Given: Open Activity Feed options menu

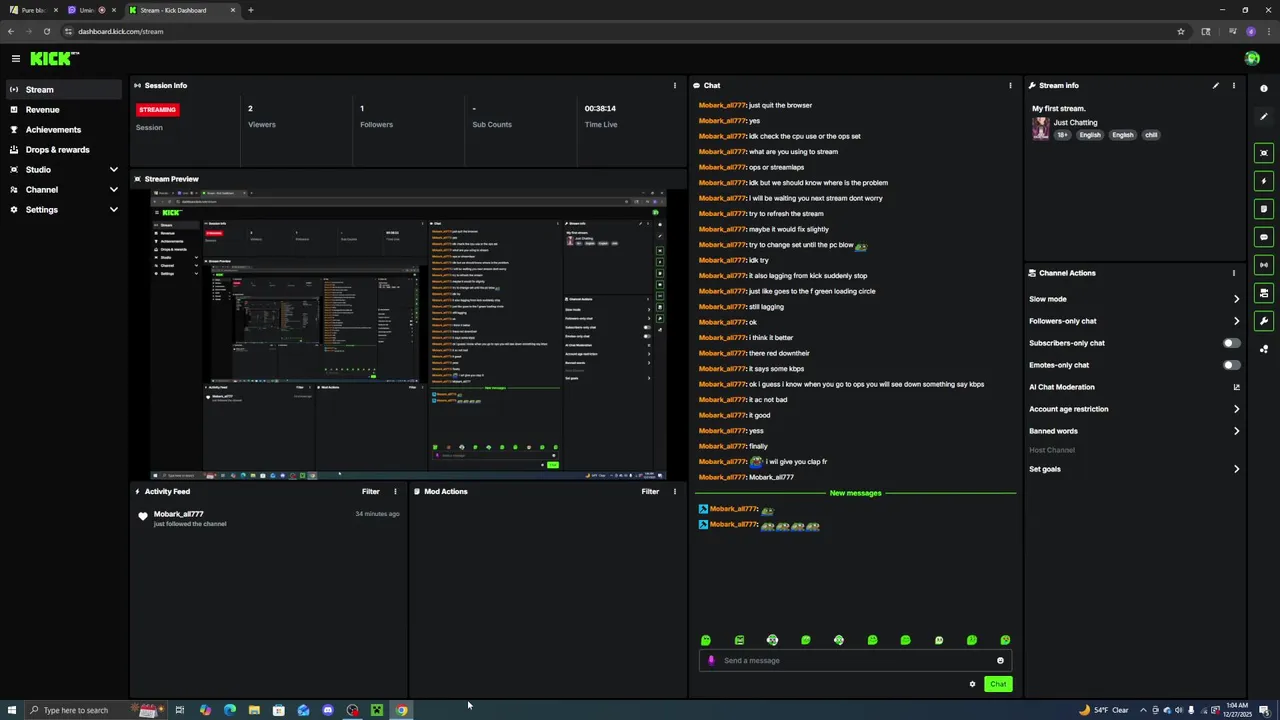Looking at the screenshot, I should [395, 492].
